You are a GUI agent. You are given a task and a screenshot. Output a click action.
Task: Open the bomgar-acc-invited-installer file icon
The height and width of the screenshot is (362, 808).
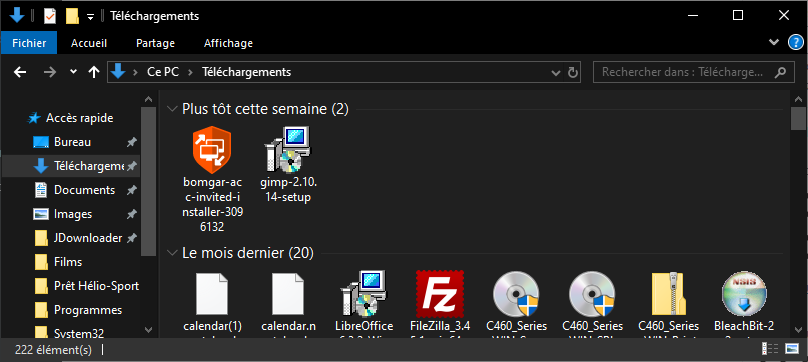tap(212, 150)
